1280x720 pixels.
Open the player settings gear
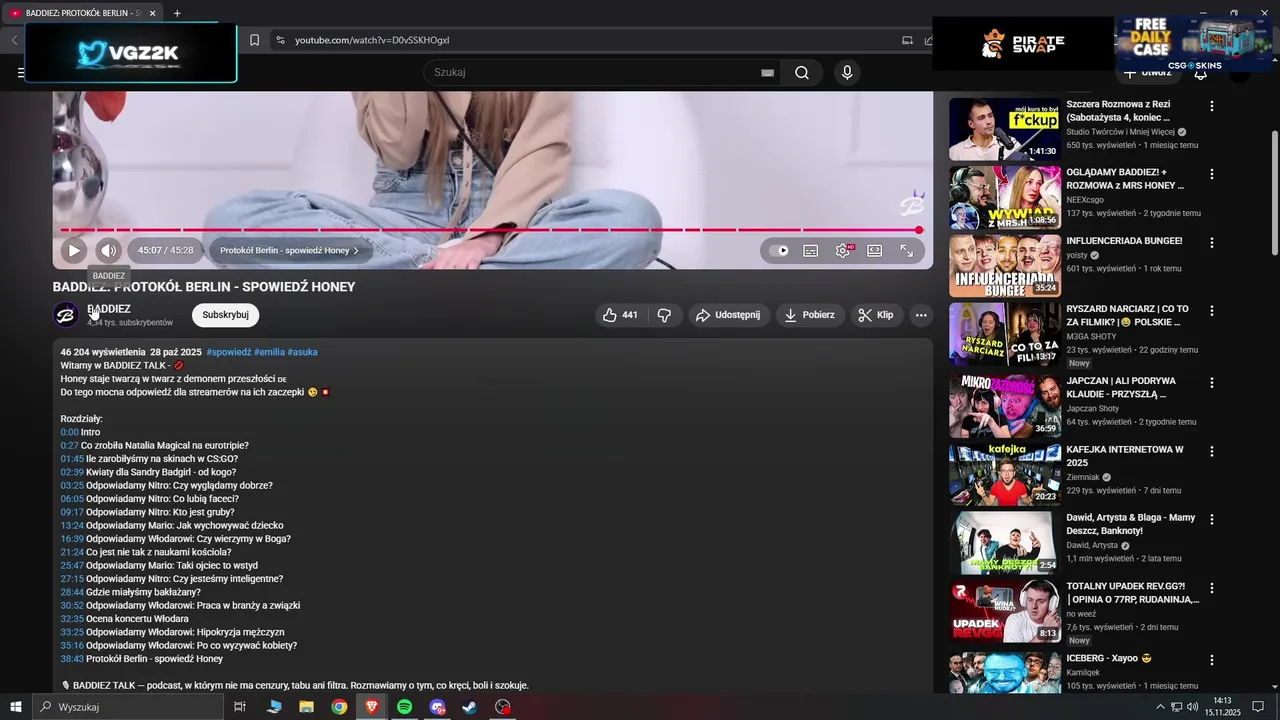pyautogui.click(x=843, y=251)
